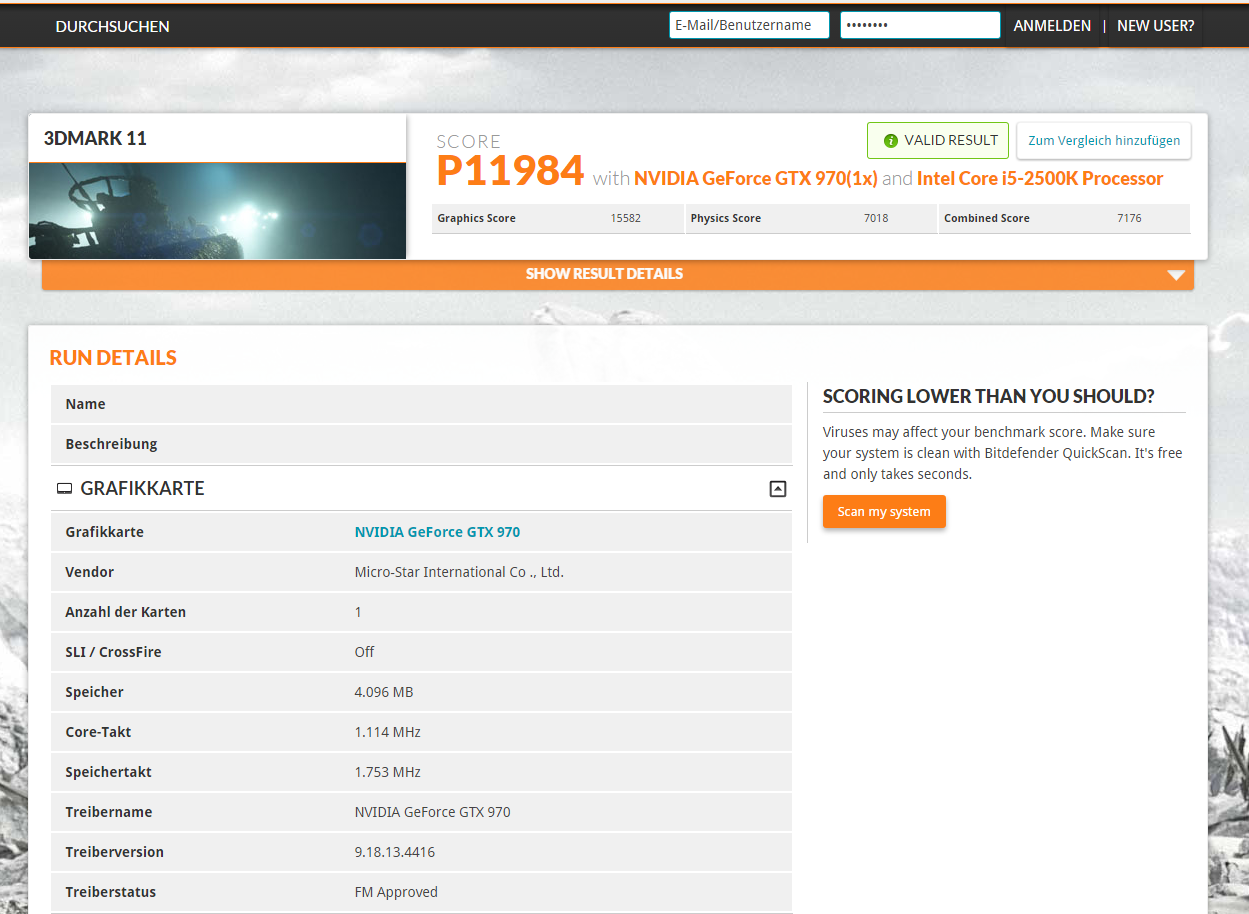Click the SLI / CrossFire value Off
The height and width of the screenshot is (914, 1249).
[364, 652]
